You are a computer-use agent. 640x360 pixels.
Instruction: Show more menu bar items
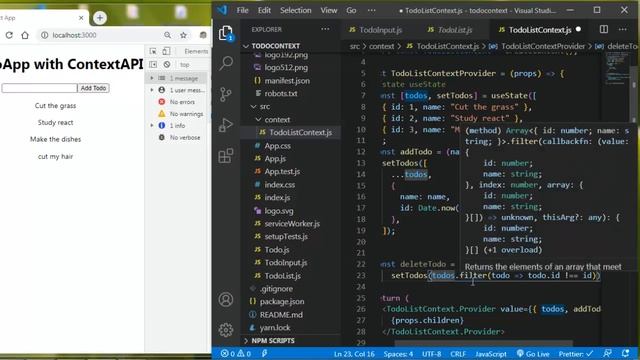click(371, 10)
